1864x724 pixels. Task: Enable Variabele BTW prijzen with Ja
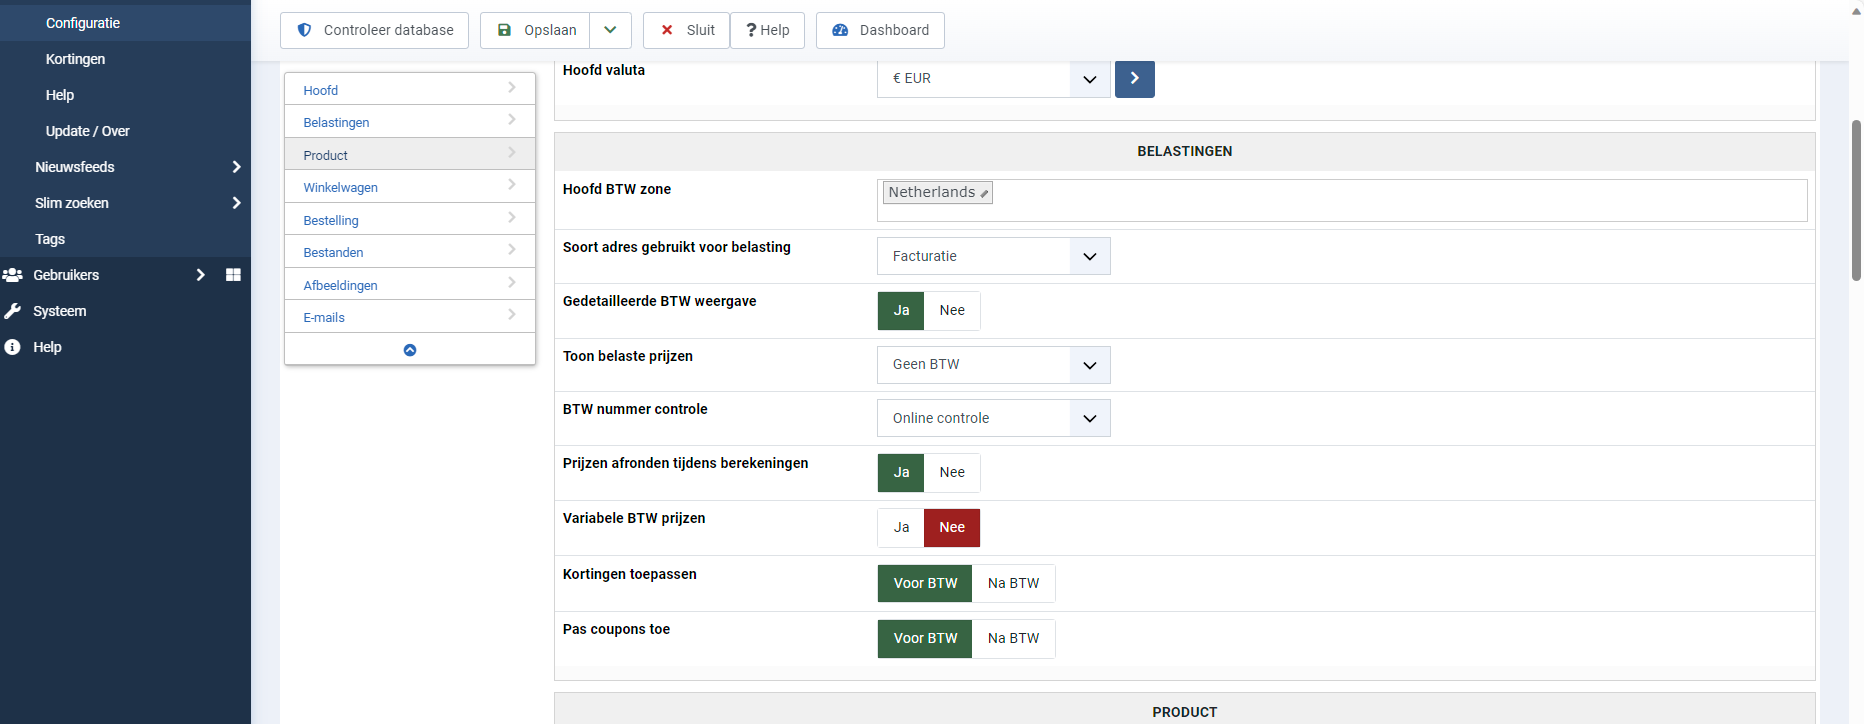[x=901, y=528]
